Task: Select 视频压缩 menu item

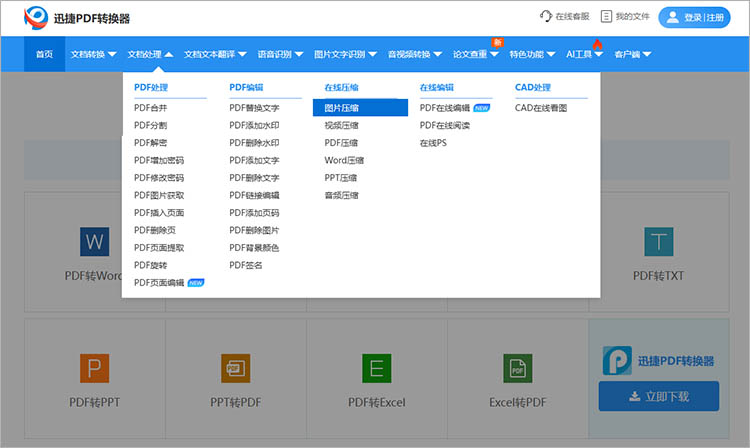Action: click(341, 125)
